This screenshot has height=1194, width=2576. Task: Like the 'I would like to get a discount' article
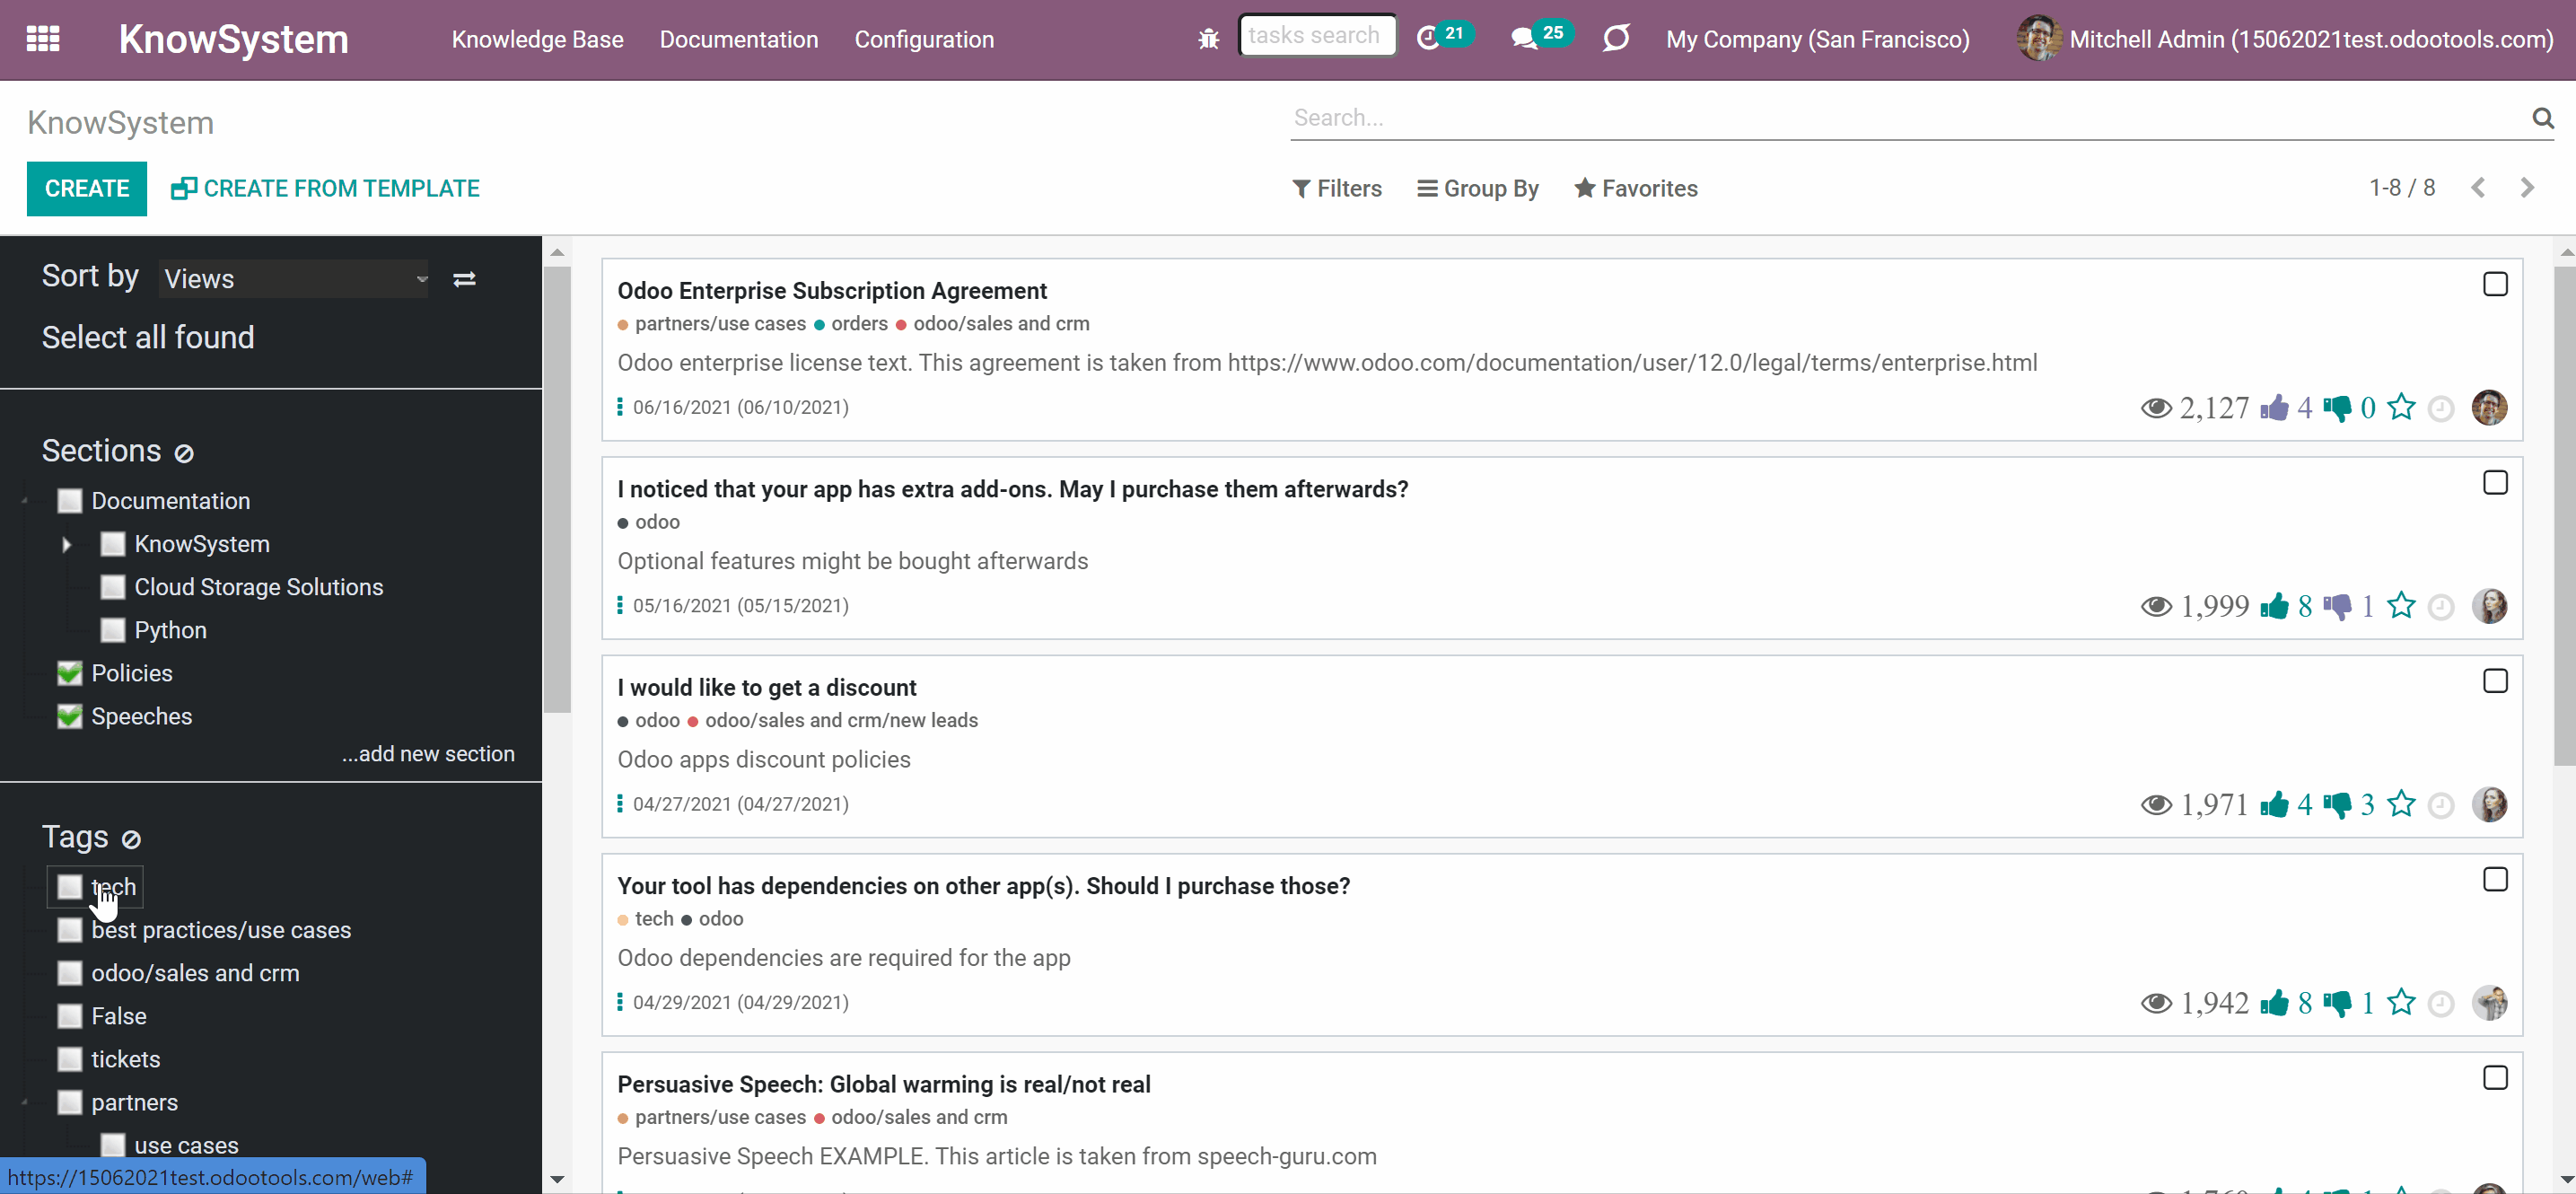pos(2274,804)
